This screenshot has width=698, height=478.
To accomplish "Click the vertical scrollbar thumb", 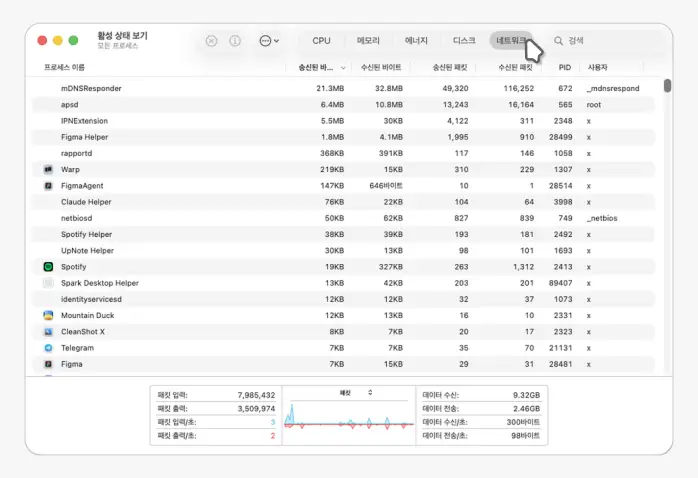I will click(667, 85).
